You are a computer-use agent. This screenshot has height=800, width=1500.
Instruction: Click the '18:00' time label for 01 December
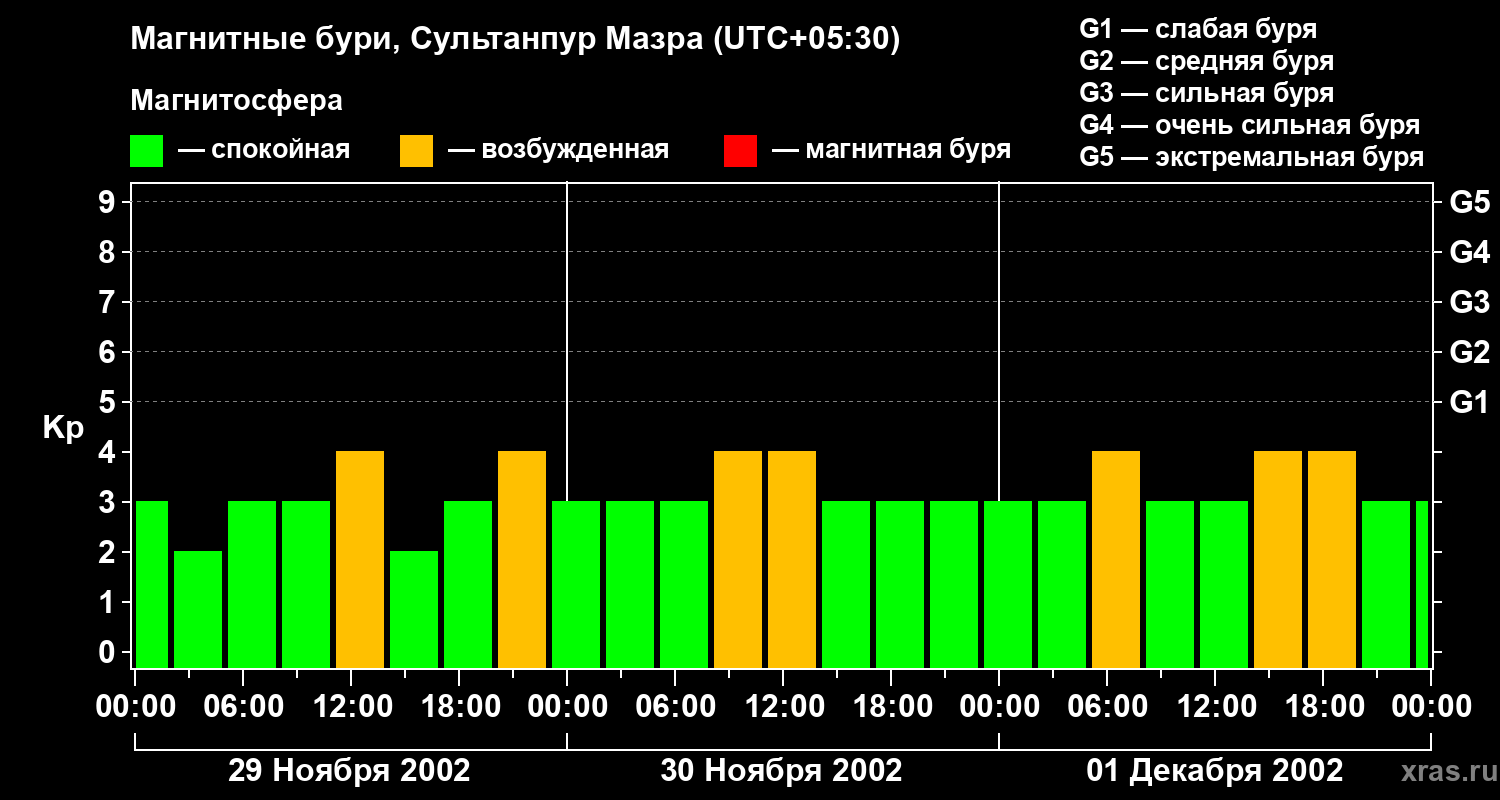pos(1323,706)
